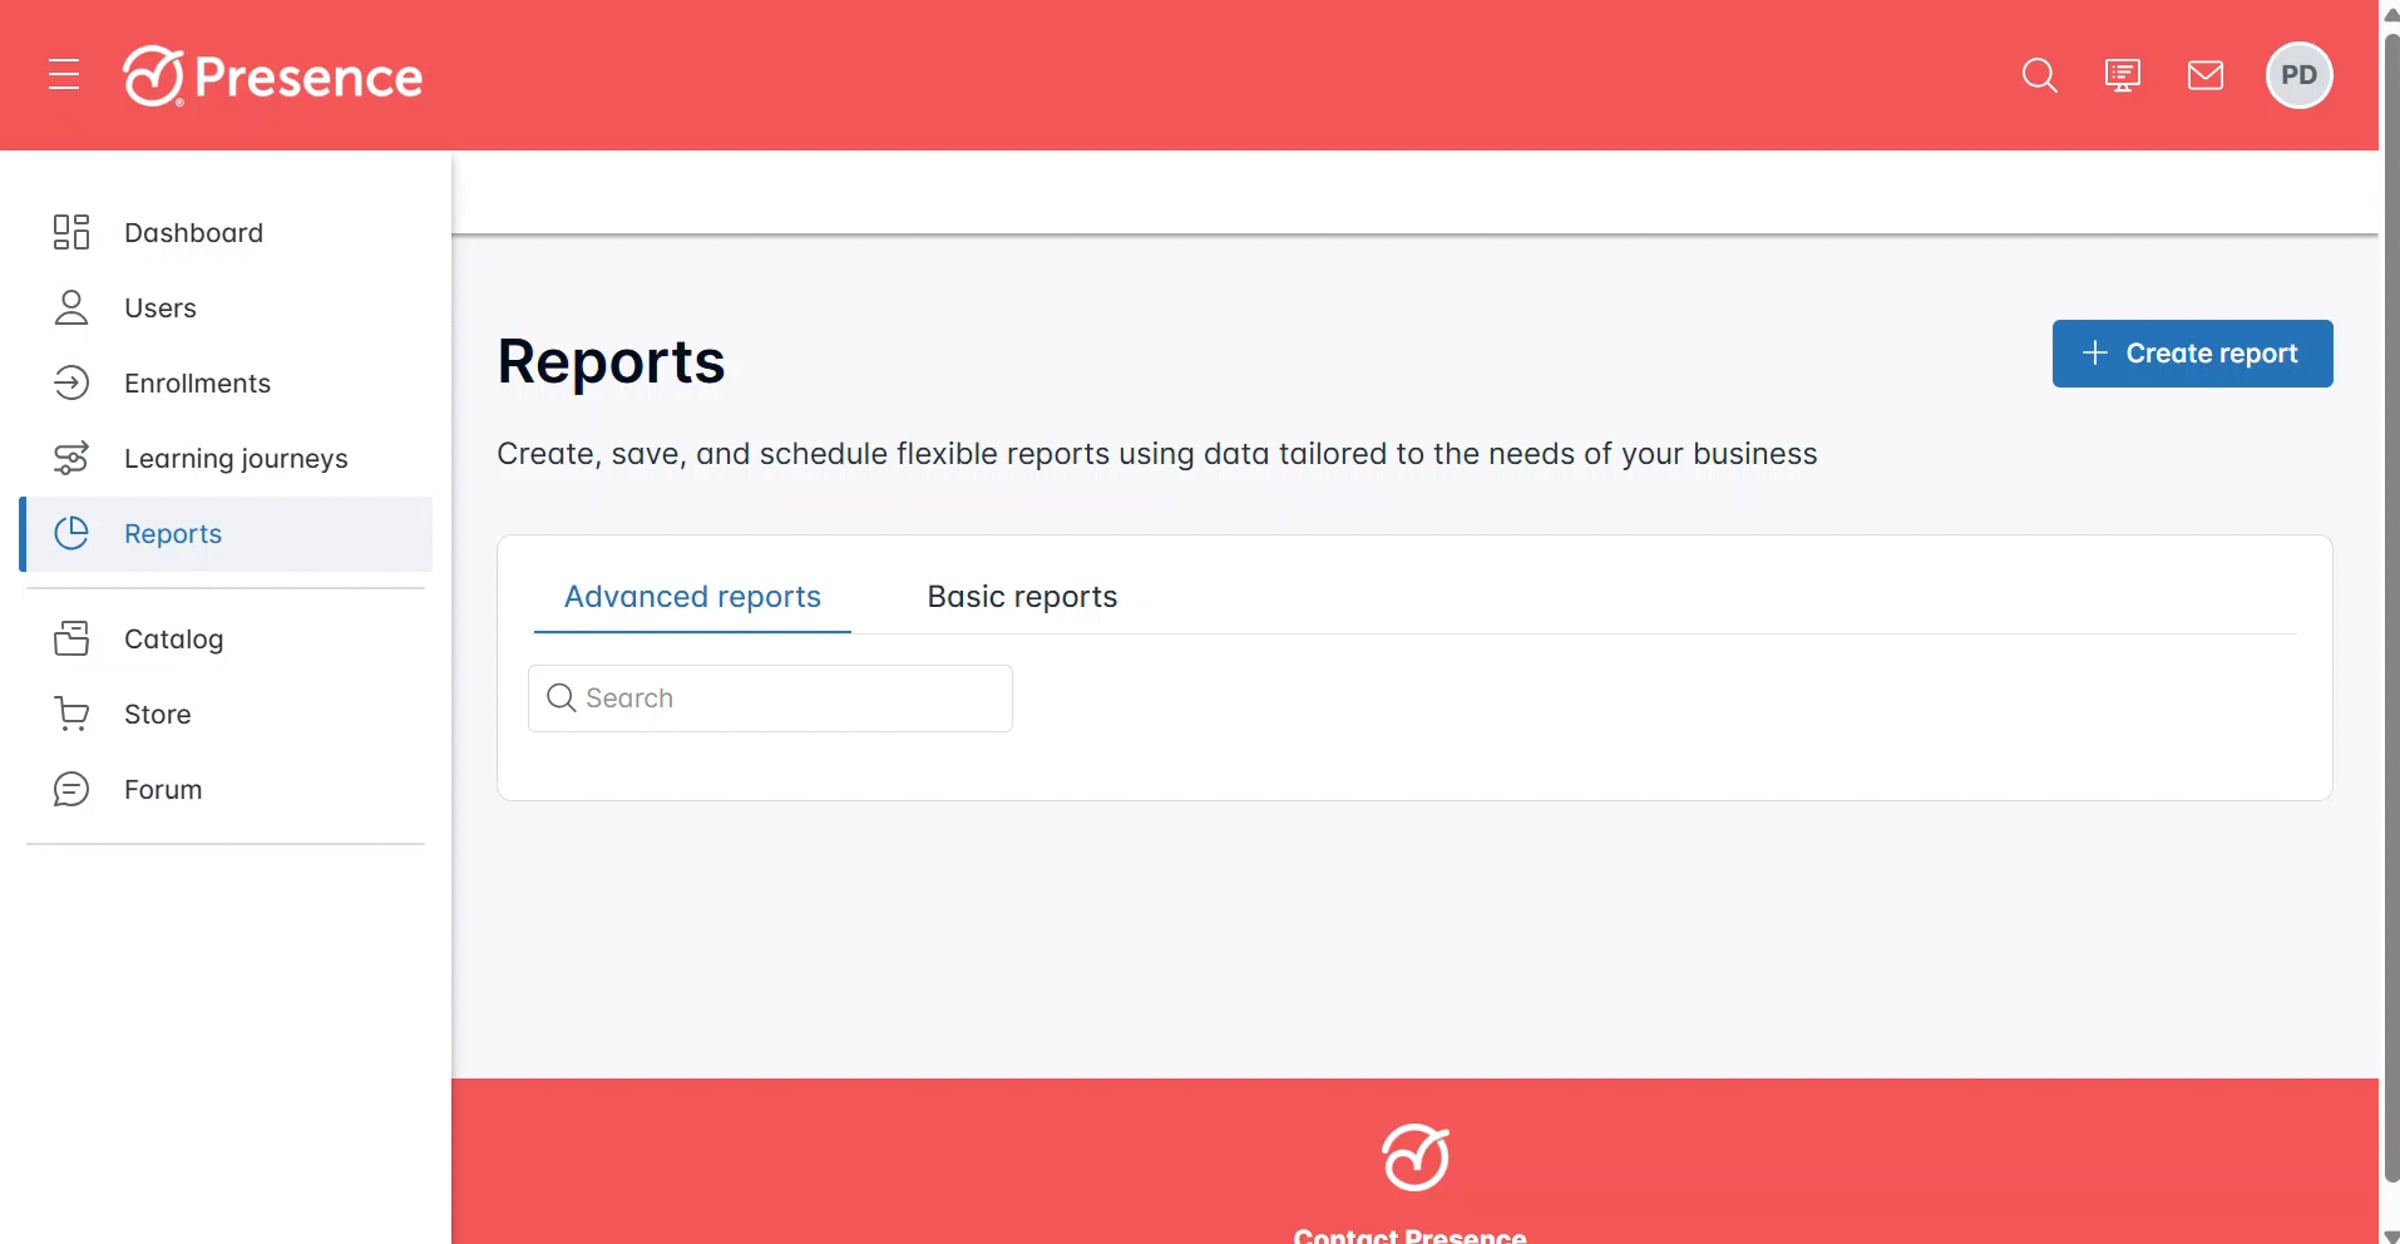Select the Reports sidebar item
Image resolution: width=2400 pixels, height=1244 pixels.
pyautogui.click(x=172, y=534)
